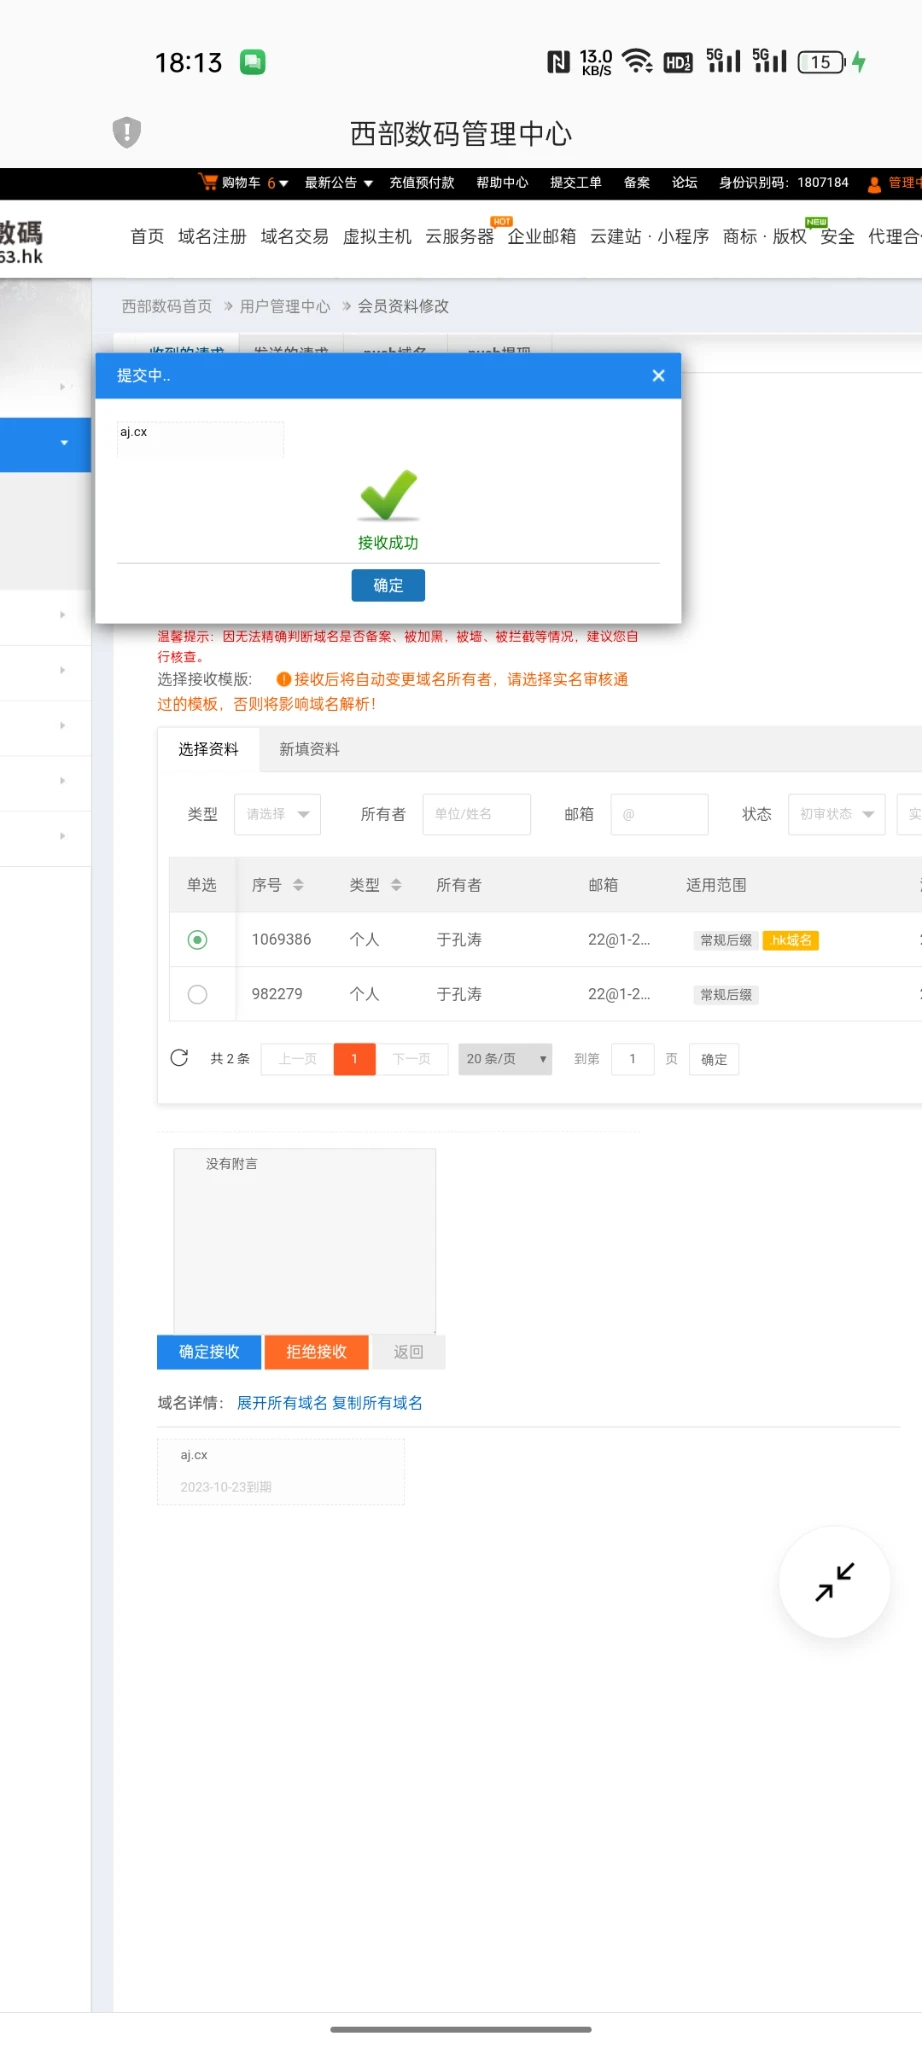The width and height of the screenshot is (922, 2048).
Task: Sort by 类型 column arrows
Action: [x=396, y=885]
